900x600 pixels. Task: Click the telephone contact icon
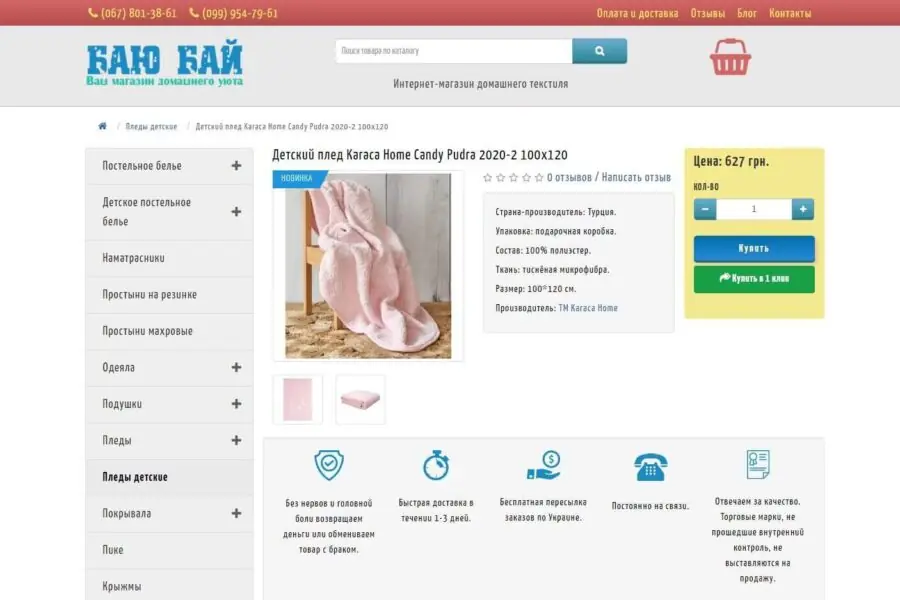(650, 467)
